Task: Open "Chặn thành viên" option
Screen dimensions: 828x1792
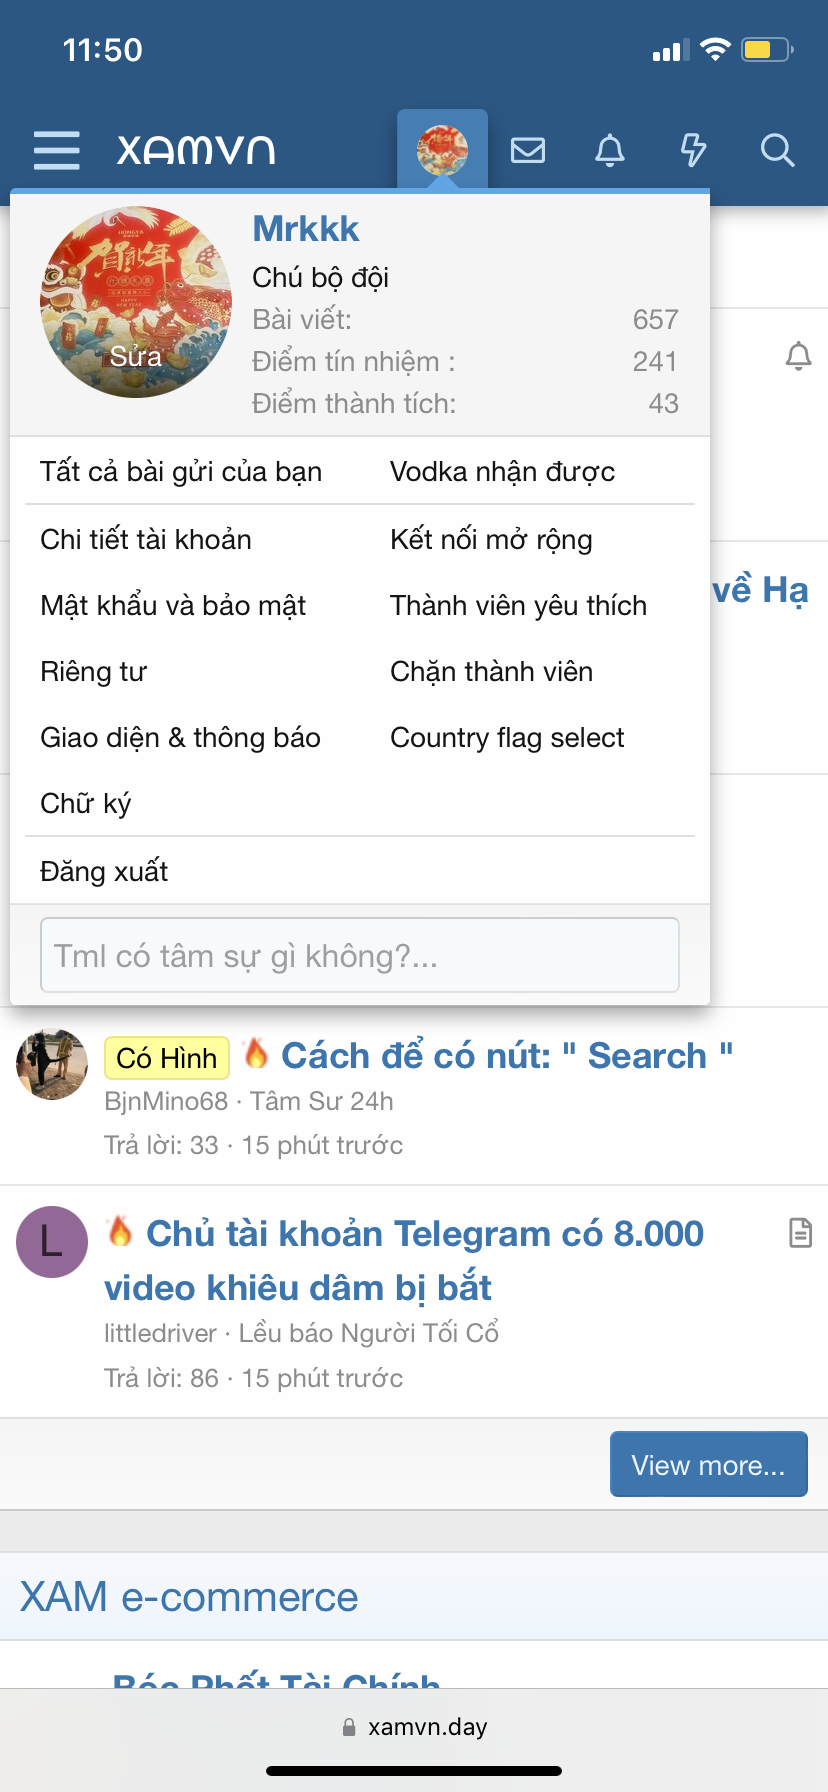Action: click(x=491, y=671)
